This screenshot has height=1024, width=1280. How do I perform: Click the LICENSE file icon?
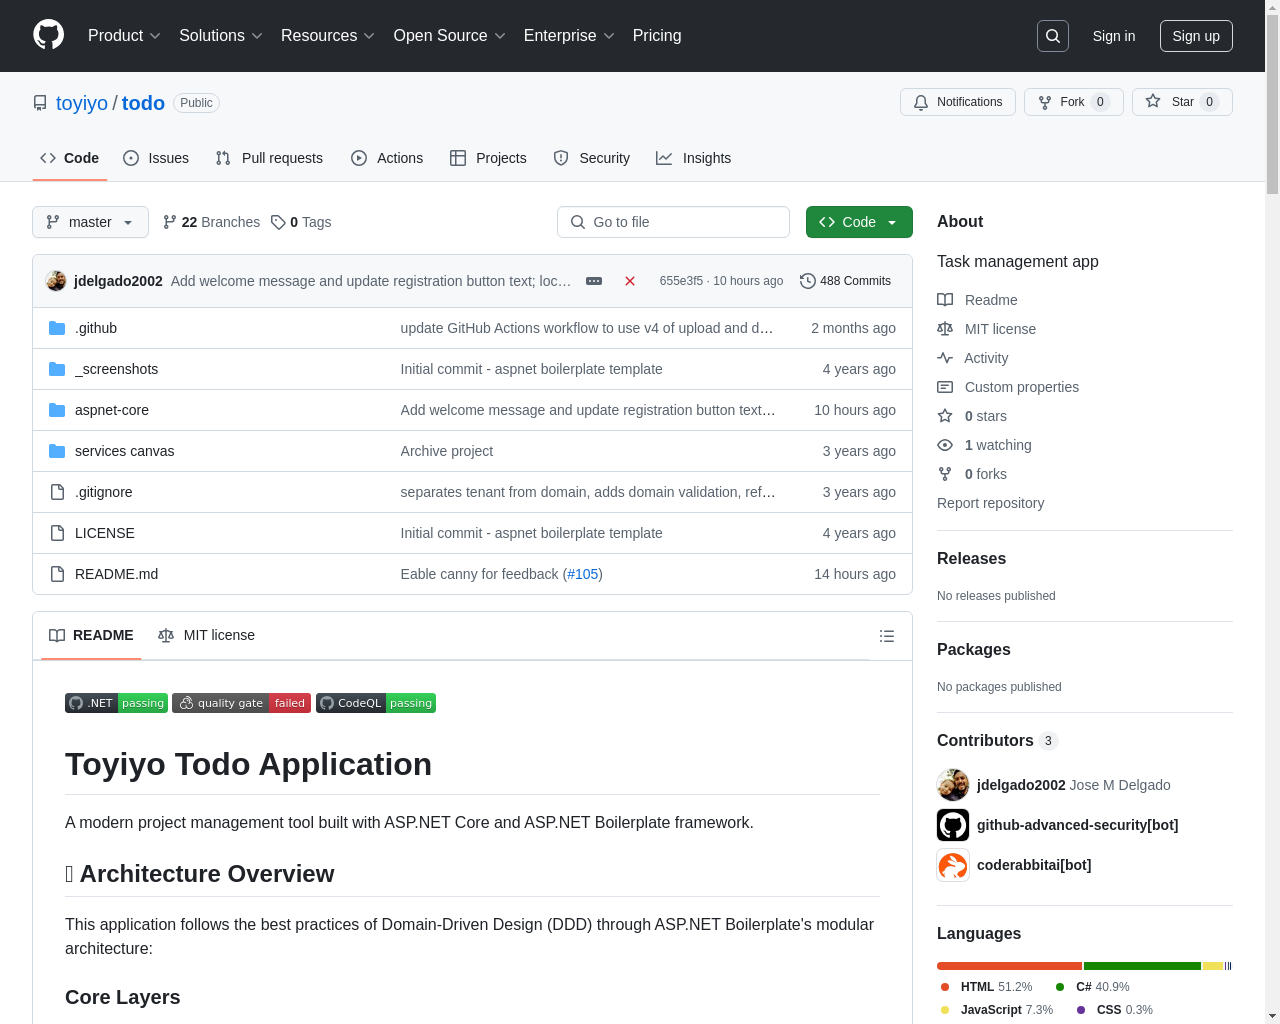(x=57, y=533)
